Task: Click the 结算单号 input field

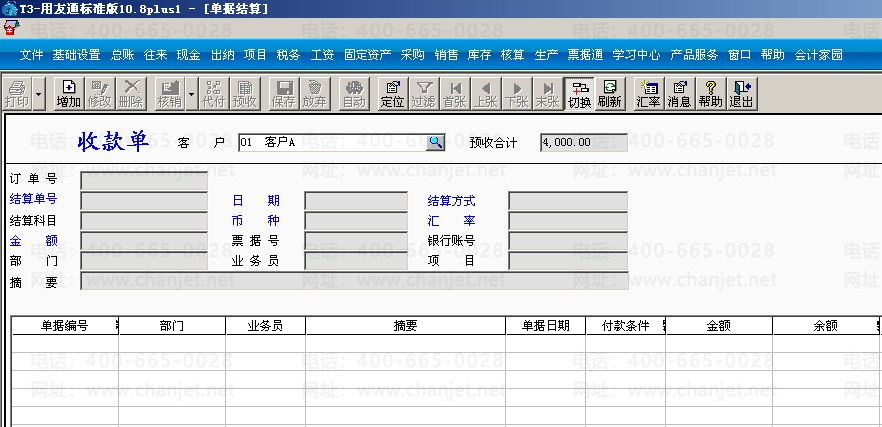Action: (144, 200)
